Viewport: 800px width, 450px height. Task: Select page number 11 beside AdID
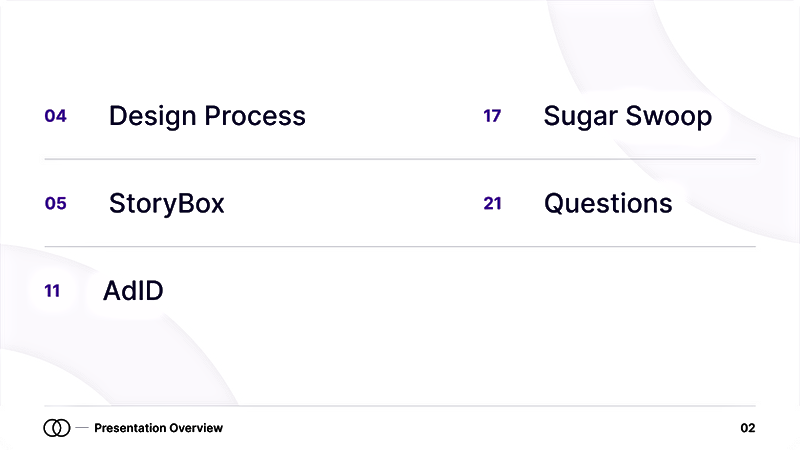(x=52, y=292)
